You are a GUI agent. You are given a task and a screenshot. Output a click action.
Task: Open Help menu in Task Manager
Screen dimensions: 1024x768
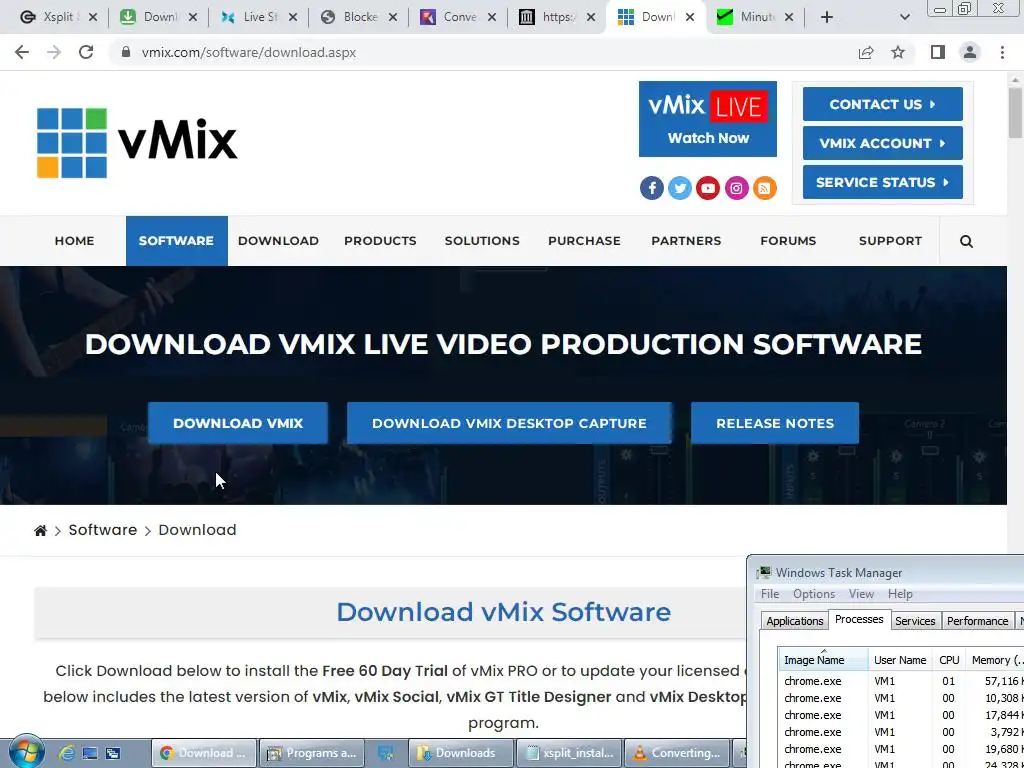pyautogui.click(x=900, y=594)
